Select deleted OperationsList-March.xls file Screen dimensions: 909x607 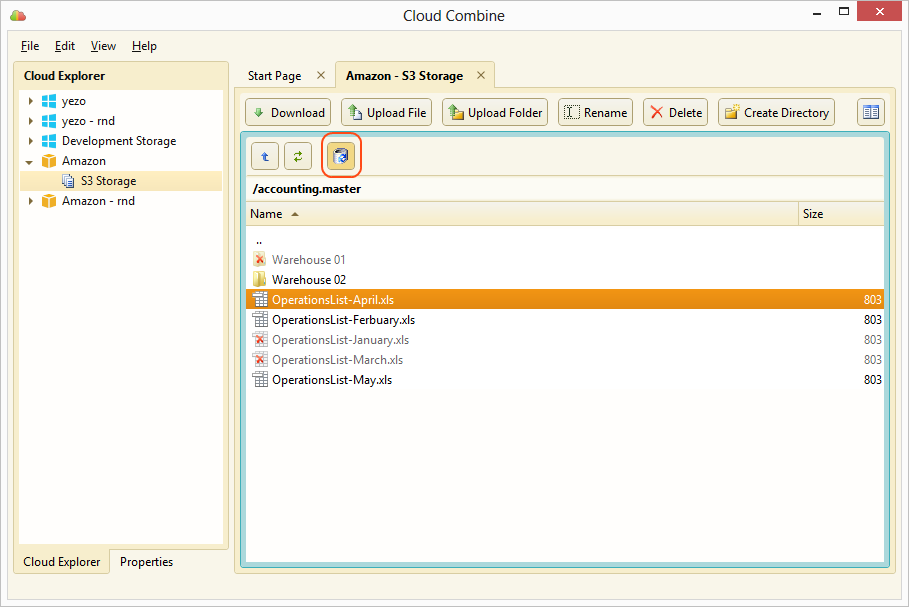565,360
